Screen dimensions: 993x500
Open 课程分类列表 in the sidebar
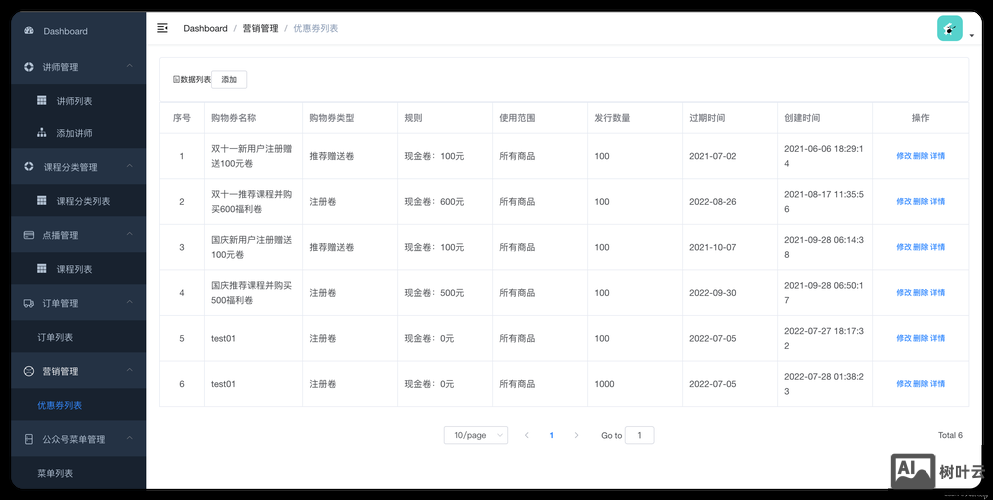click(x=83, y=201)
